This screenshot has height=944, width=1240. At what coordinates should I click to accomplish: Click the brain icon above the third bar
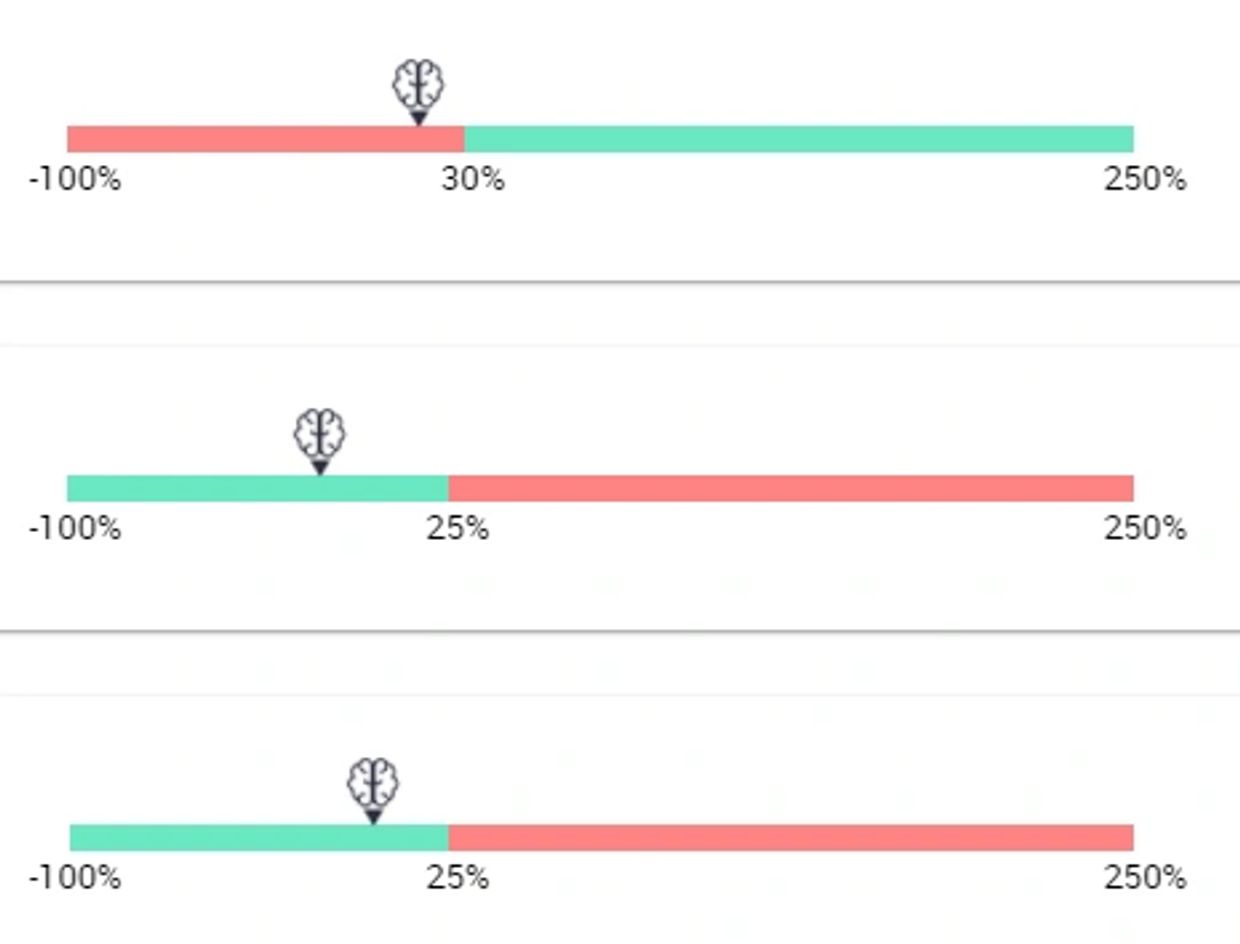pos(373,782)
